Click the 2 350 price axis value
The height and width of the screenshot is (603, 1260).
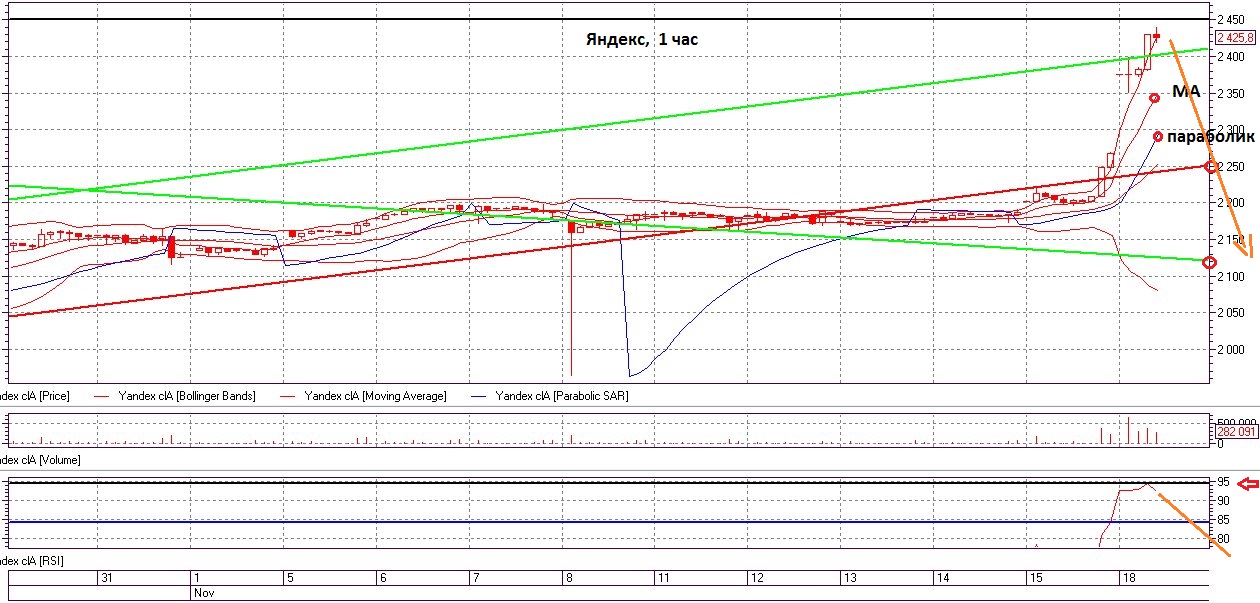point(1231,93)
